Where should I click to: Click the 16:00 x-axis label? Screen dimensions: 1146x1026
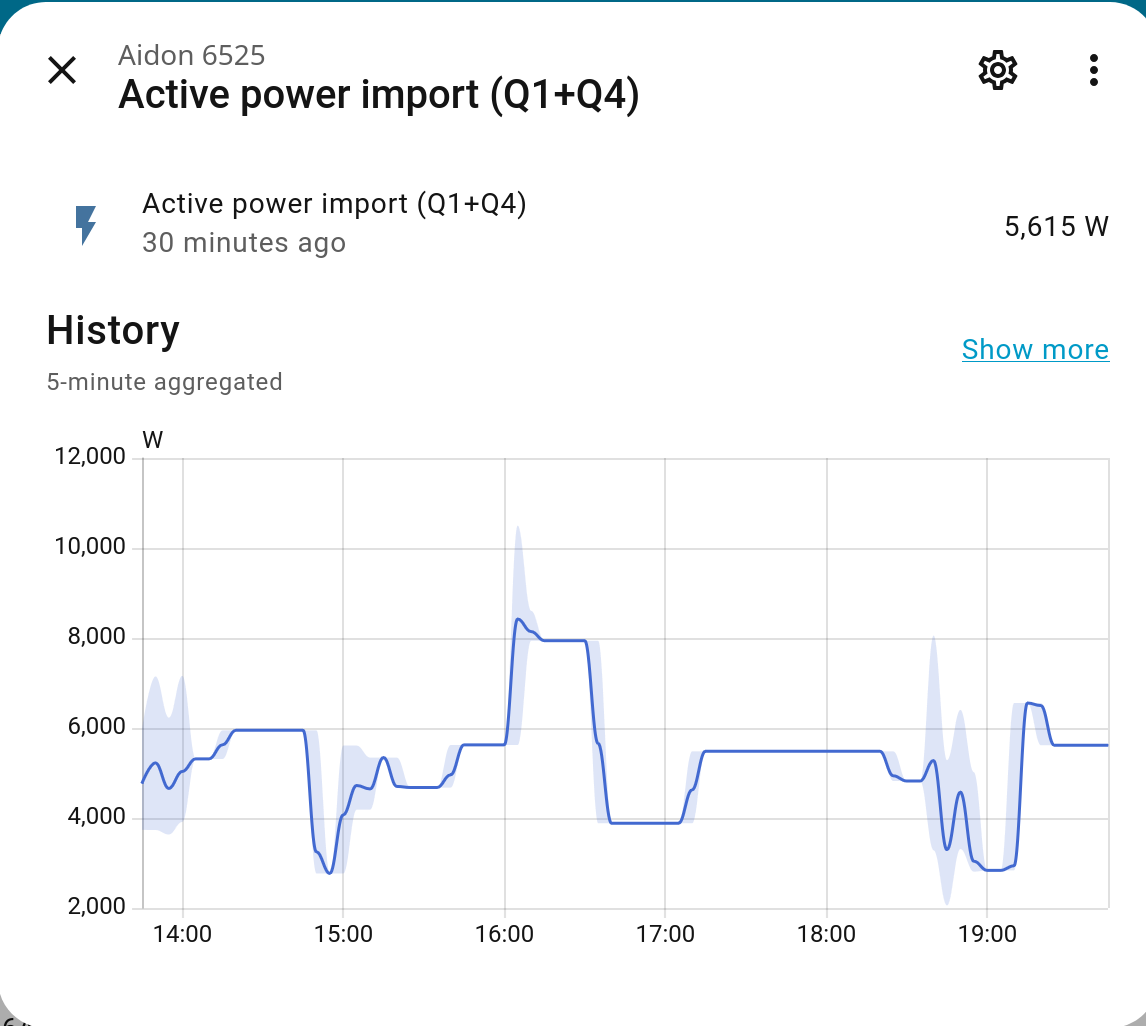pos(504,934)
